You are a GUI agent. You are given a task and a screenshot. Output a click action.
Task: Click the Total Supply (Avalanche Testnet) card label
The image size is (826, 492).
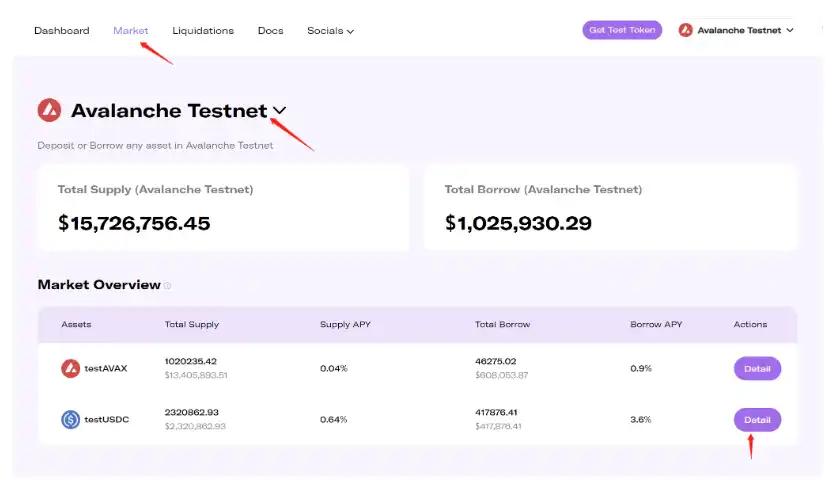pyautogui.click(x=155, y=190)
